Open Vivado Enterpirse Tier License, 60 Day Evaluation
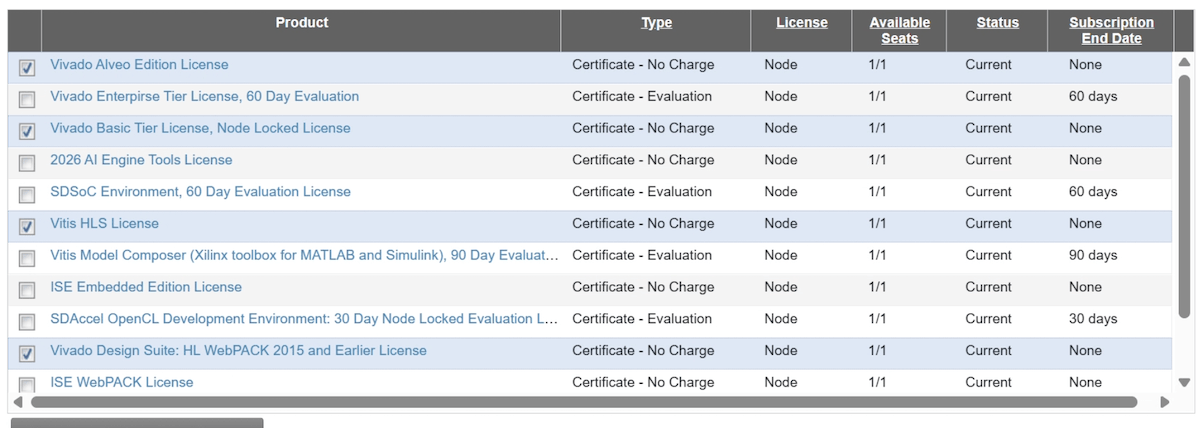Viewport: 1200px width, 428px height. pos(204,97)
